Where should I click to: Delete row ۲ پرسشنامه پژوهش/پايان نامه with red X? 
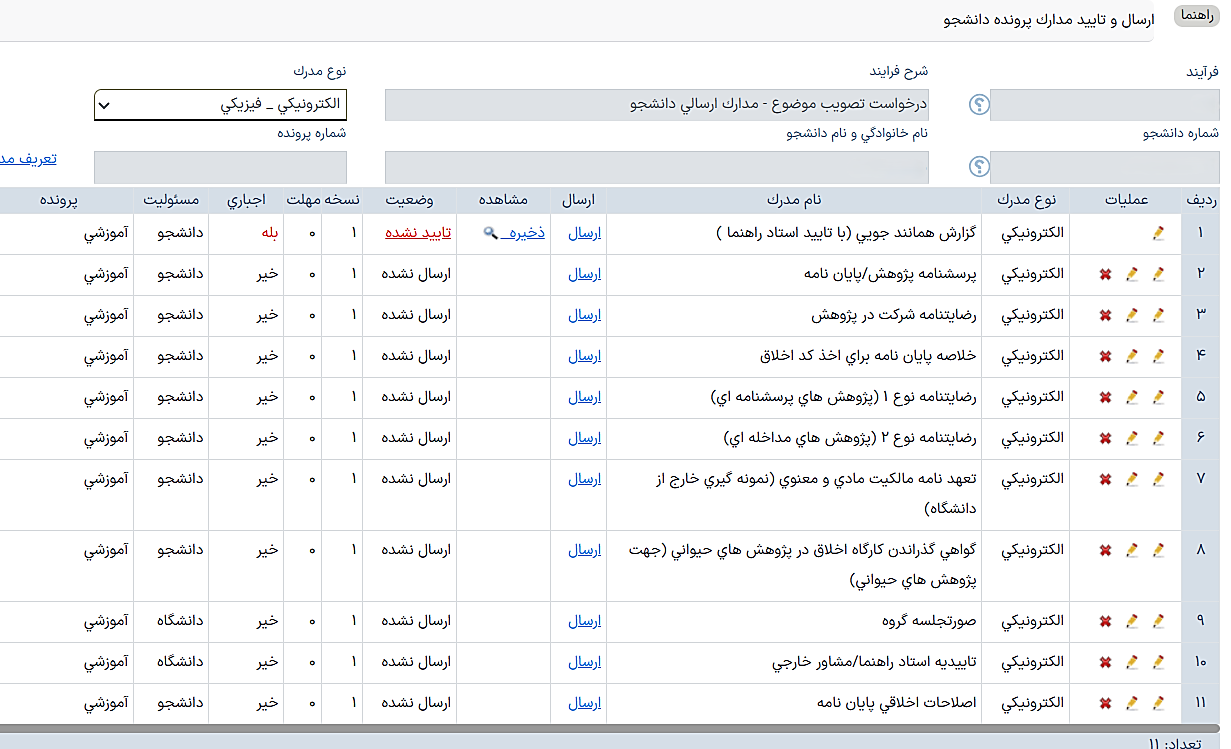(x=1105, y=274)
